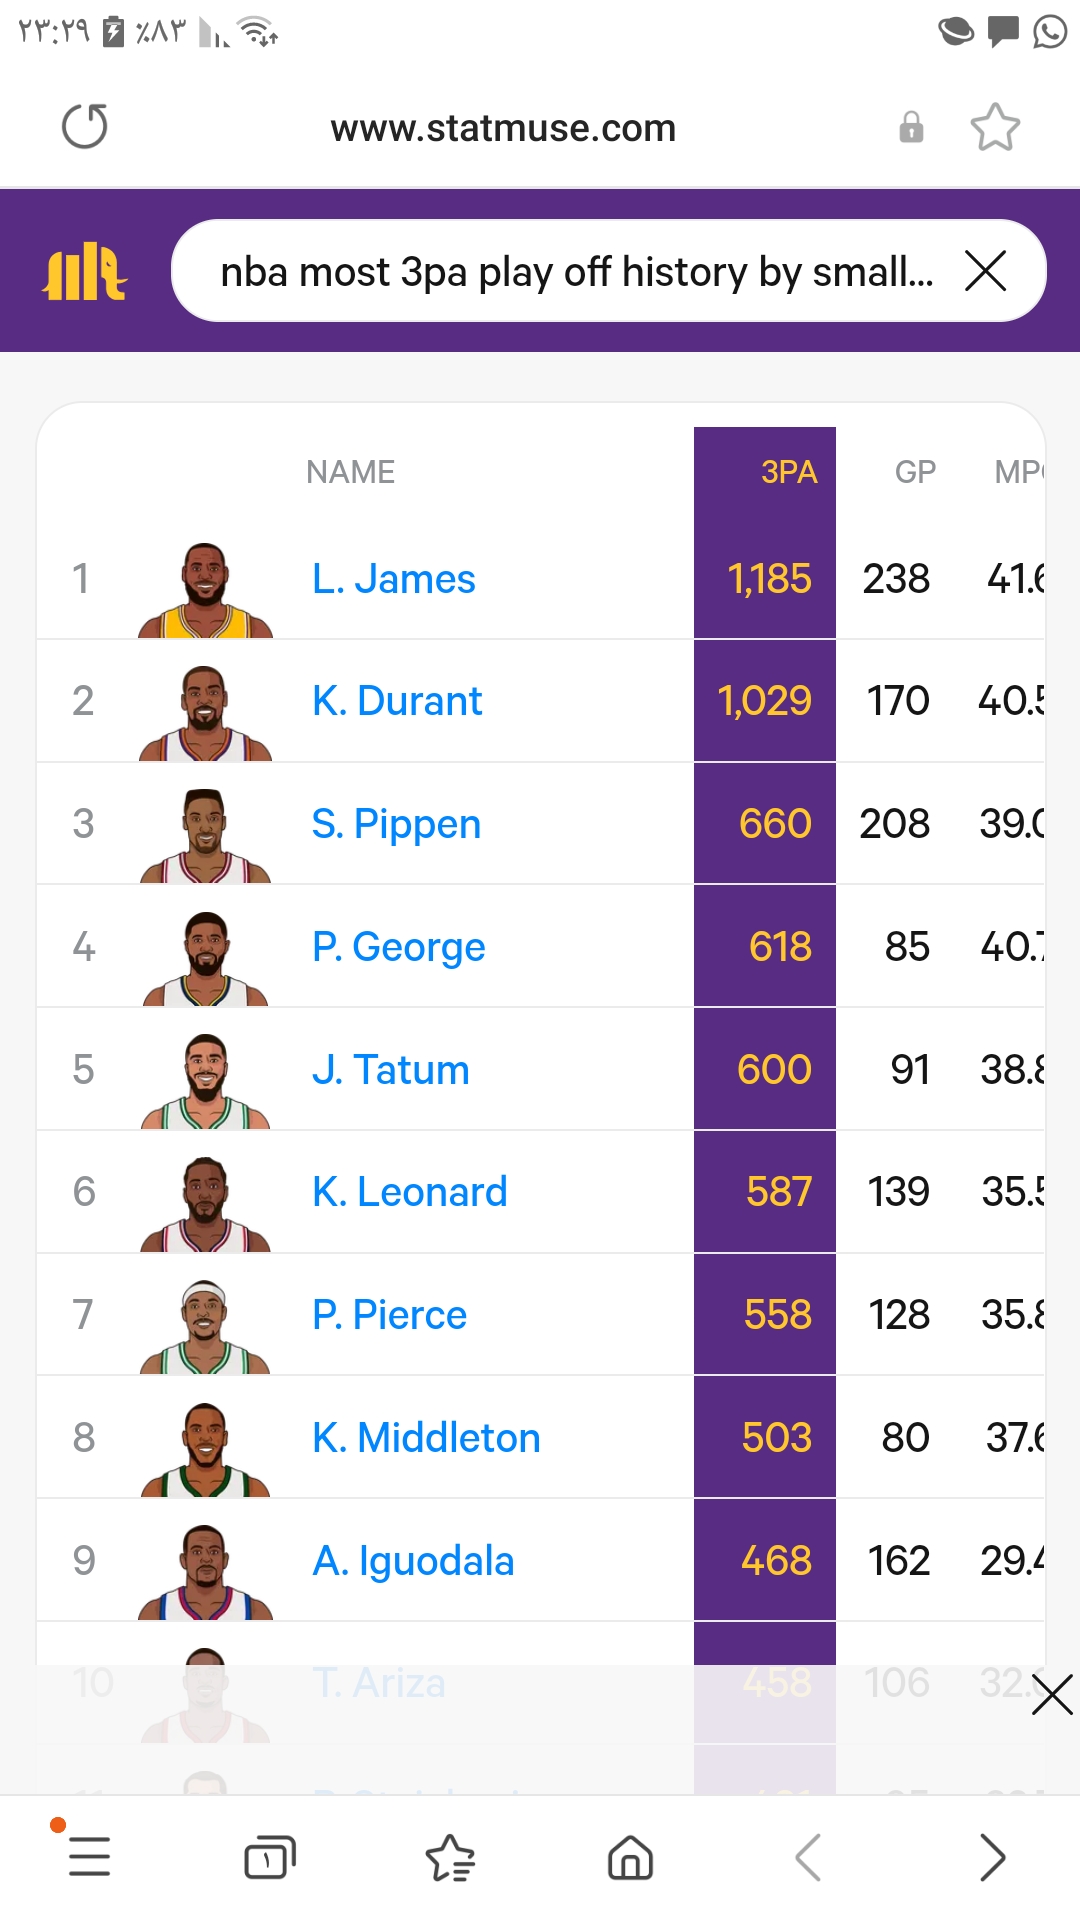Navigate forward with the right arrow
Viewport: 1080px width, 1920px height.
tap(991, 1858)
